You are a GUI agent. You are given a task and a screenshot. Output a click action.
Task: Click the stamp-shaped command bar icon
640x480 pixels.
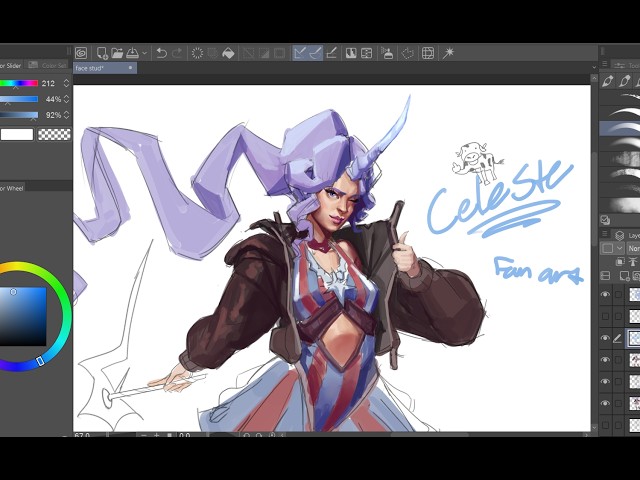point(387,53)
